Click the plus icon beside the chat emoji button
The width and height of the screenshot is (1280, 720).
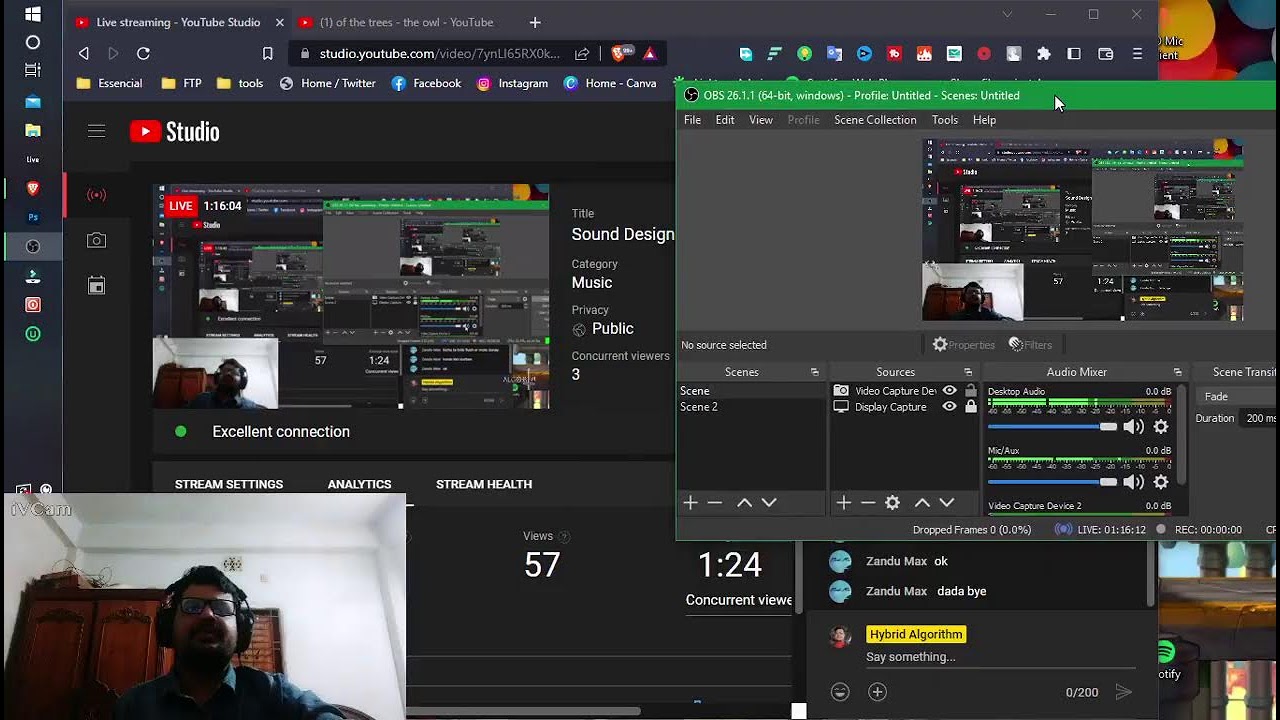pos(877,692)
